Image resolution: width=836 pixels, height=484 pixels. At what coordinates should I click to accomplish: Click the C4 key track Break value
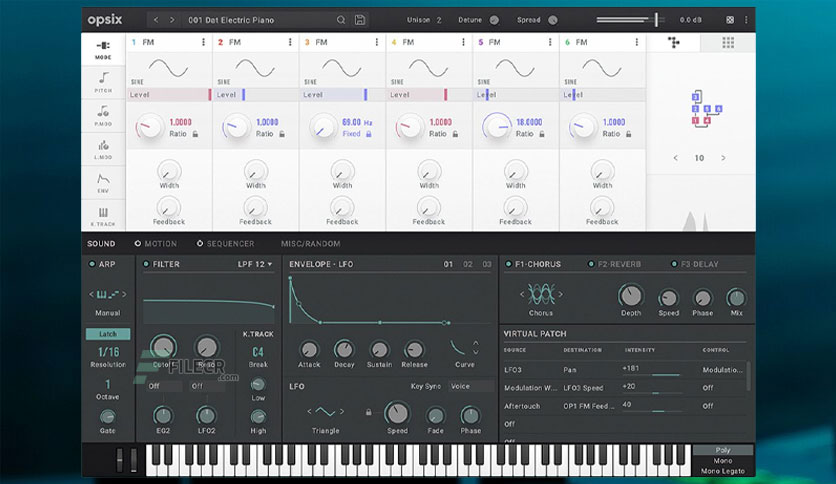tap(258, 352)
